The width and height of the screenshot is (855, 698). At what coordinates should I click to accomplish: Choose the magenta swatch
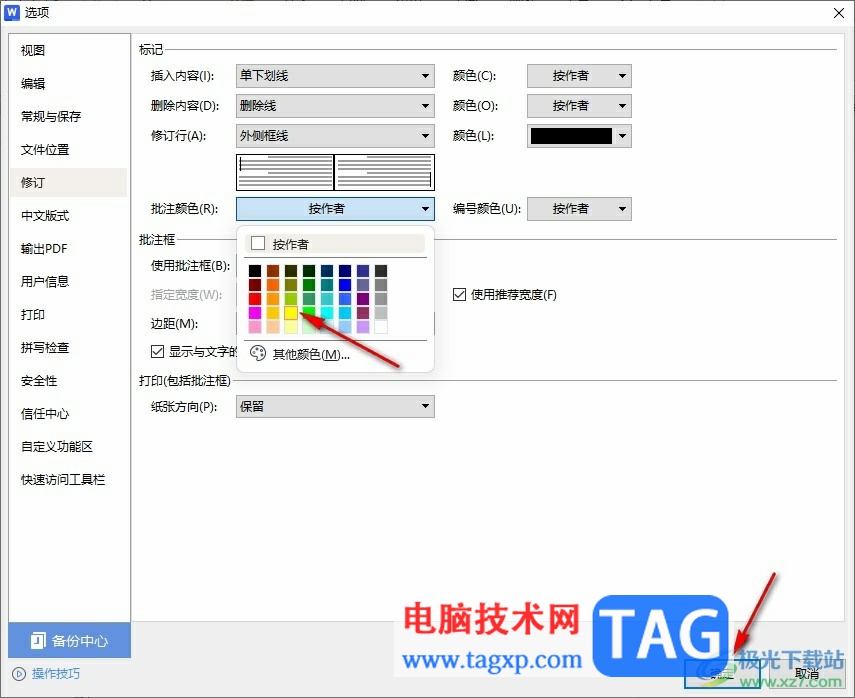tap(255, 312)
